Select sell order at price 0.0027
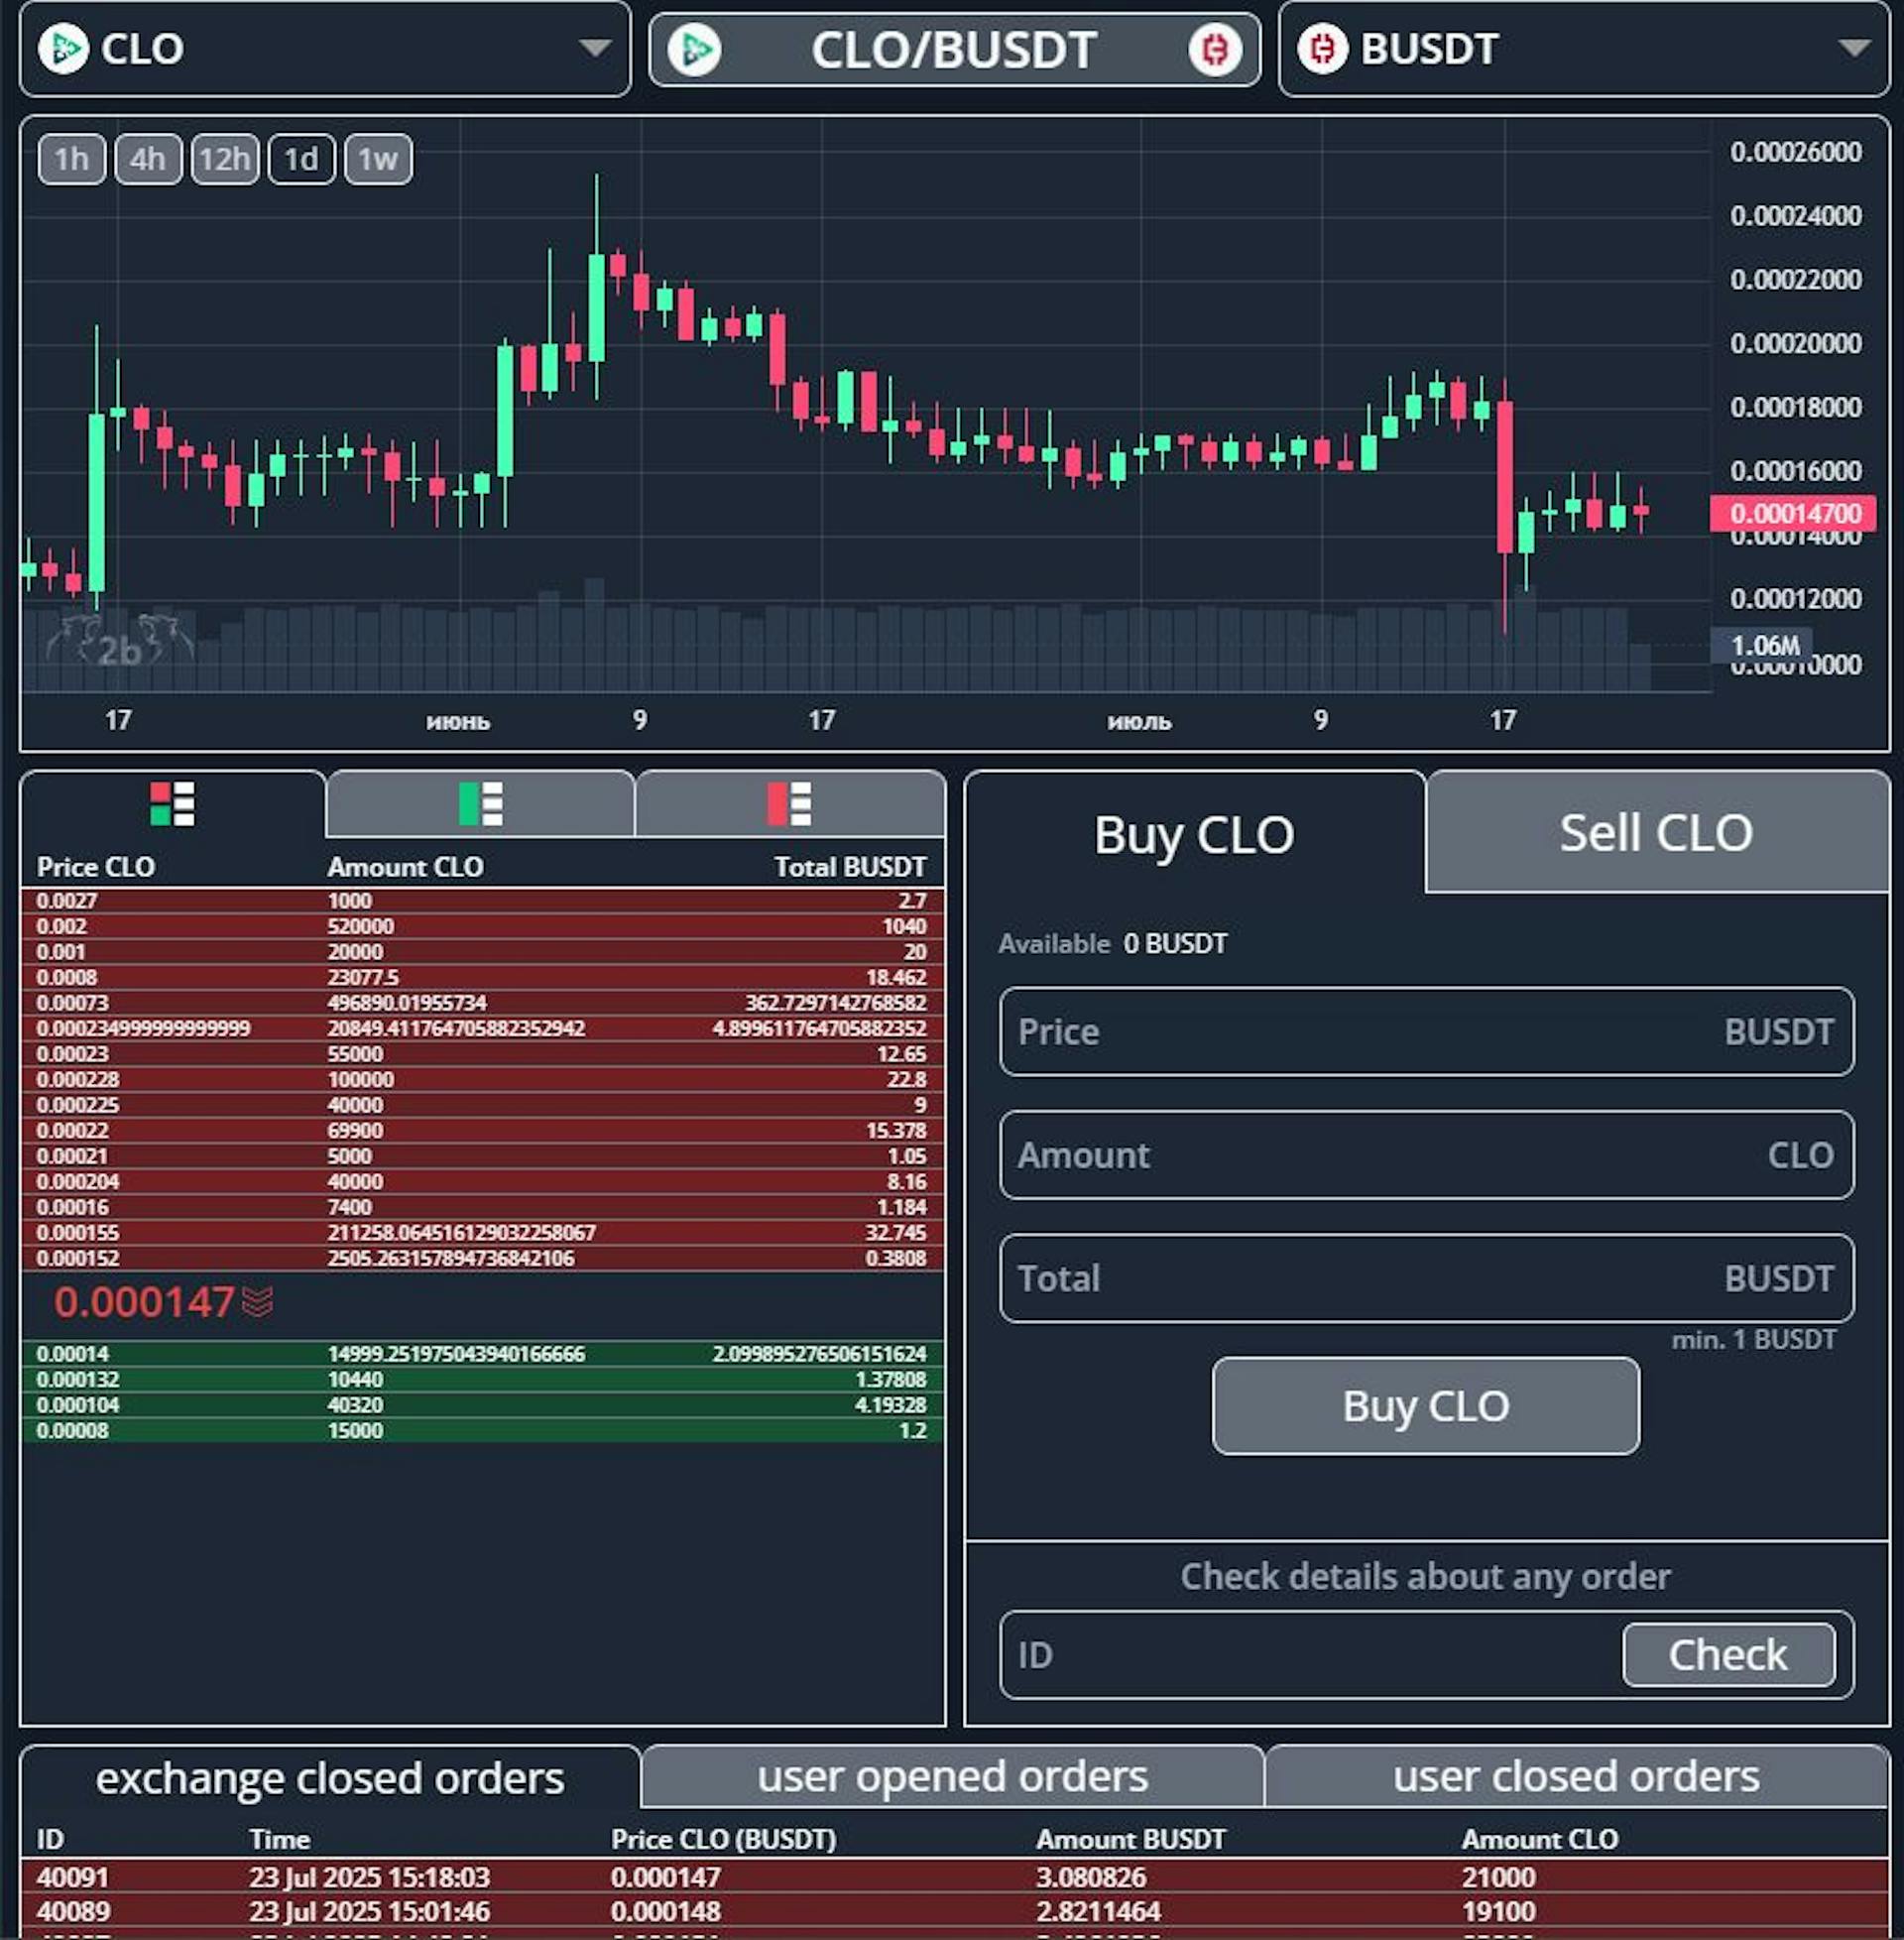 pos(482,901)
